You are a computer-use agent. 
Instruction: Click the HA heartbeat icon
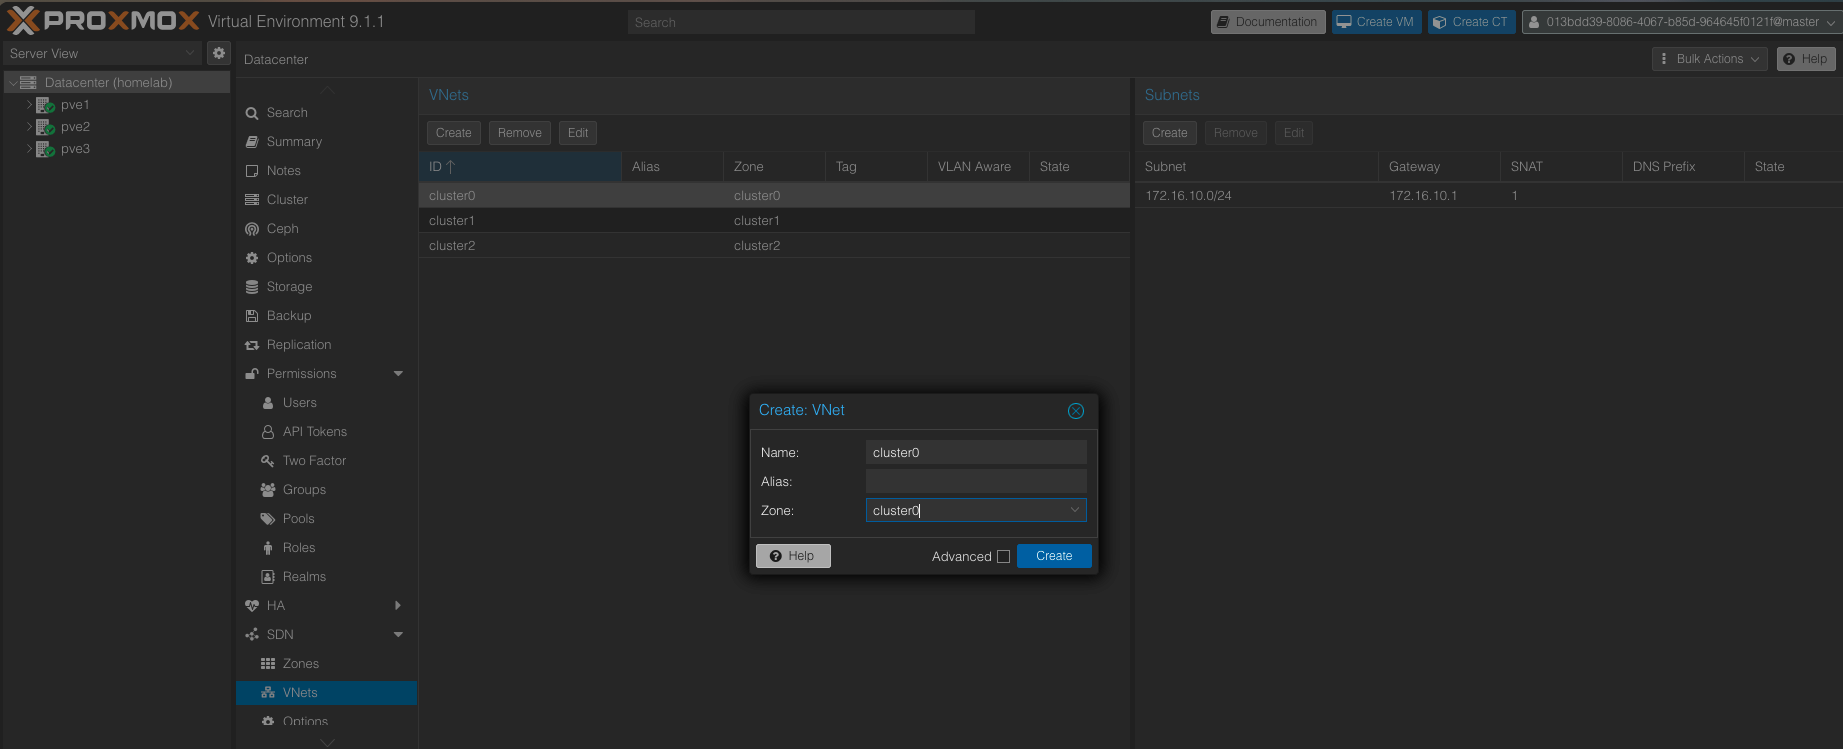pos(252,606)
